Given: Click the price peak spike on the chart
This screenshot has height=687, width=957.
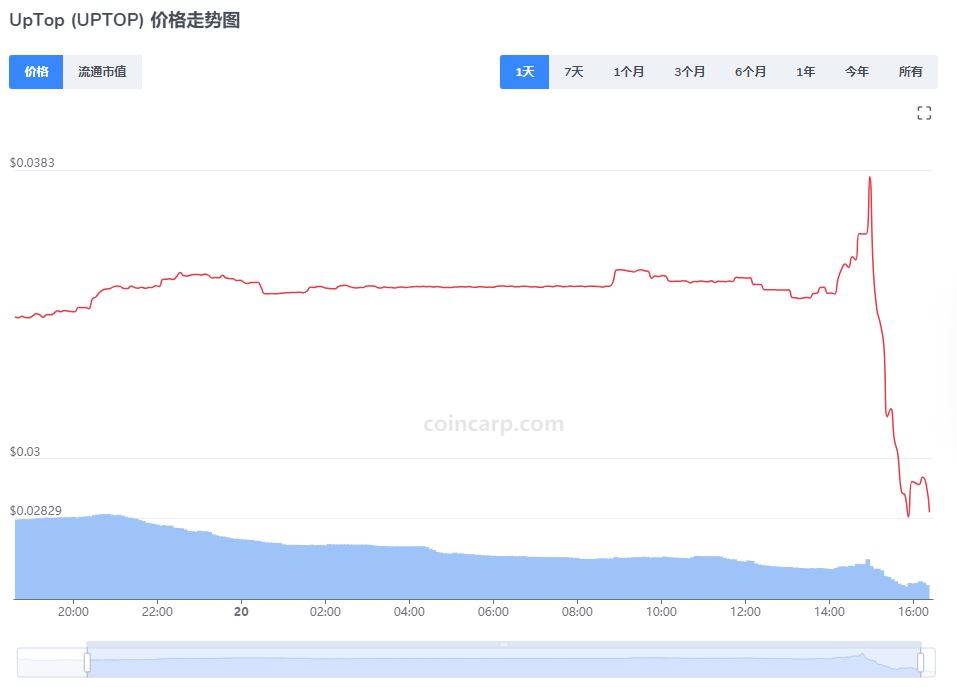Looking at the screenshot, I should (869, 178).
